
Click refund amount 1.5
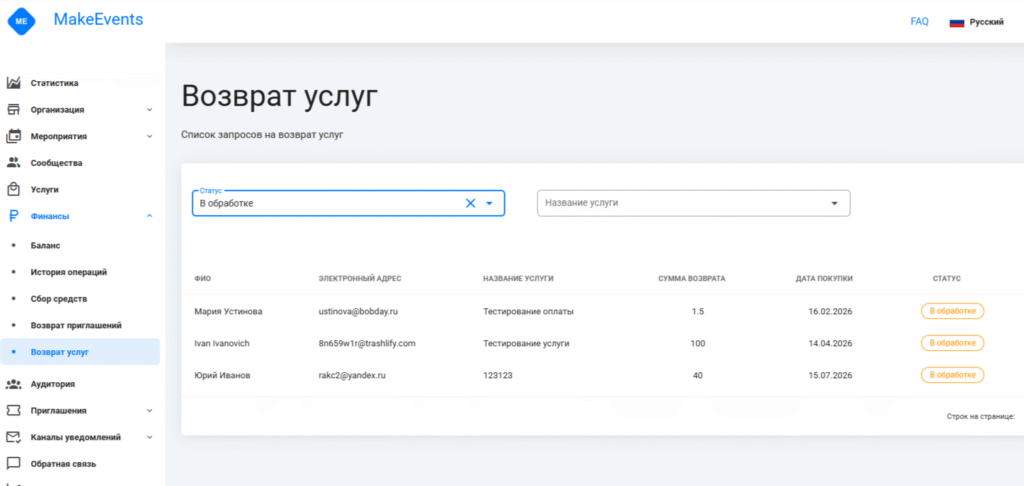pos(697,312)
